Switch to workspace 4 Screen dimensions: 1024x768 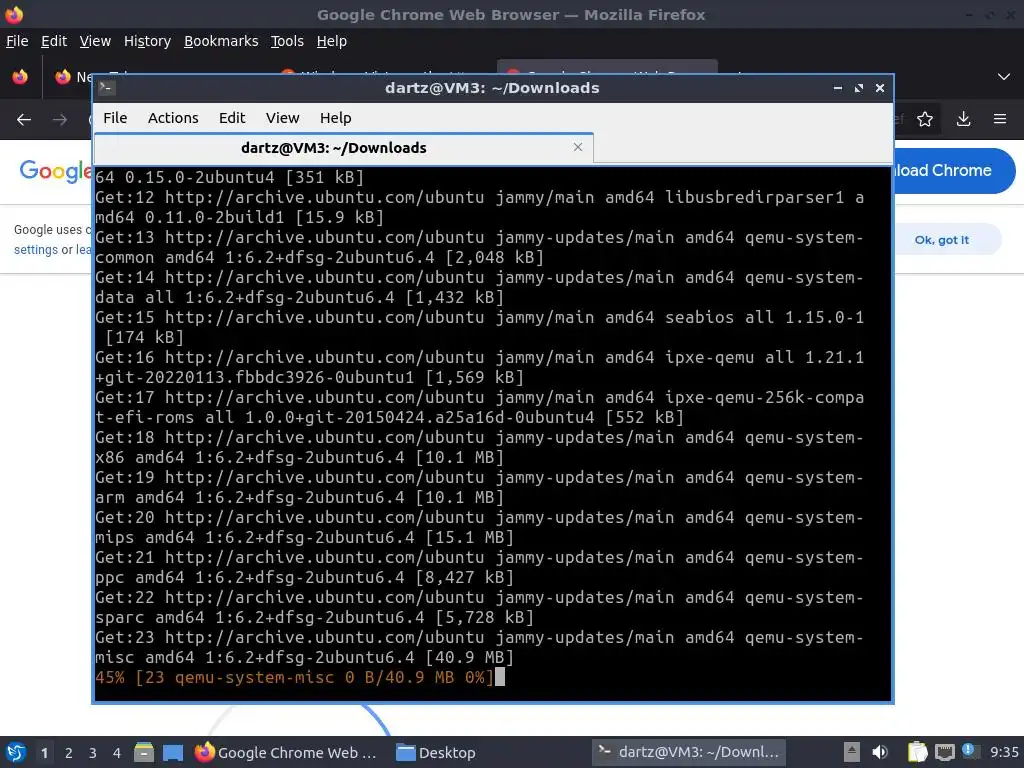pyautogui.click(x=117, y=753)
